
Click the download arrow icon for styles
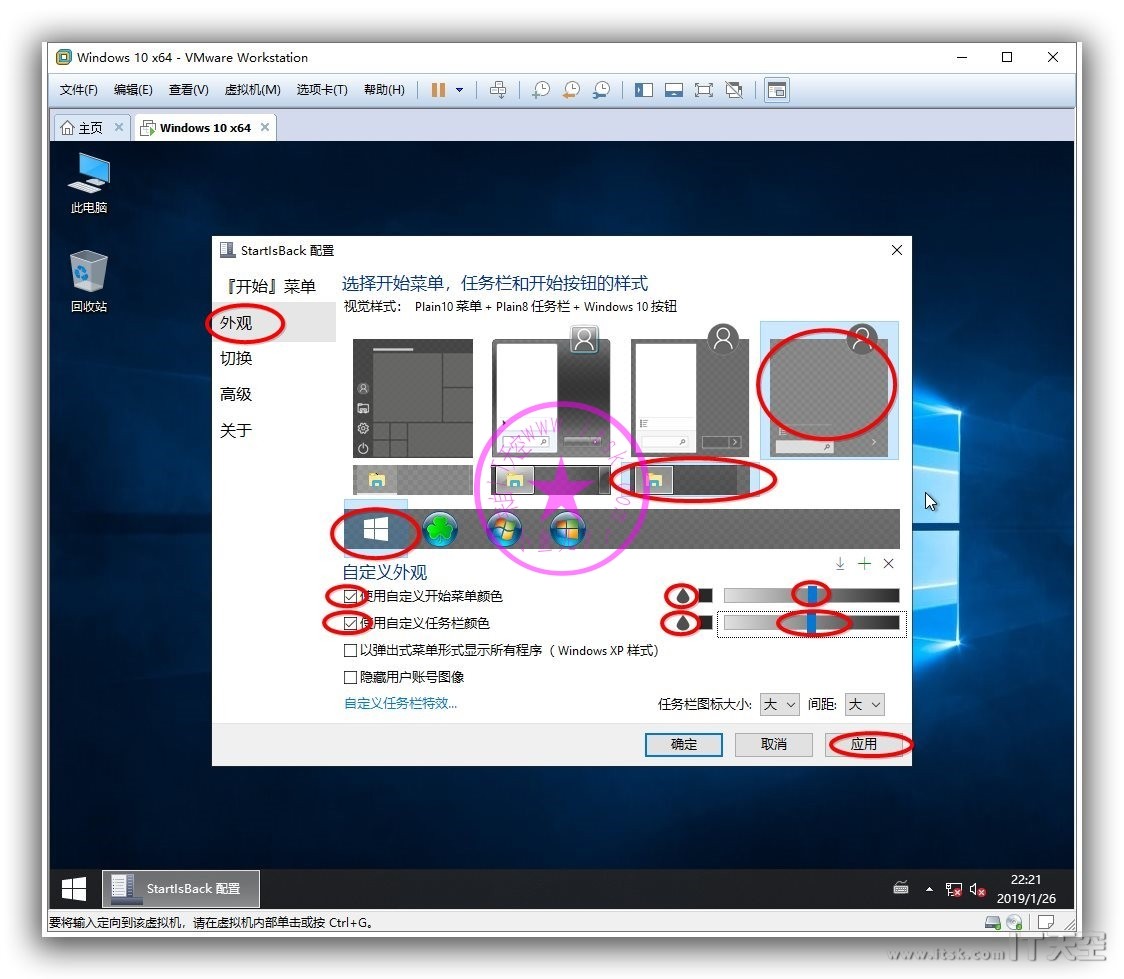point(840,564)
